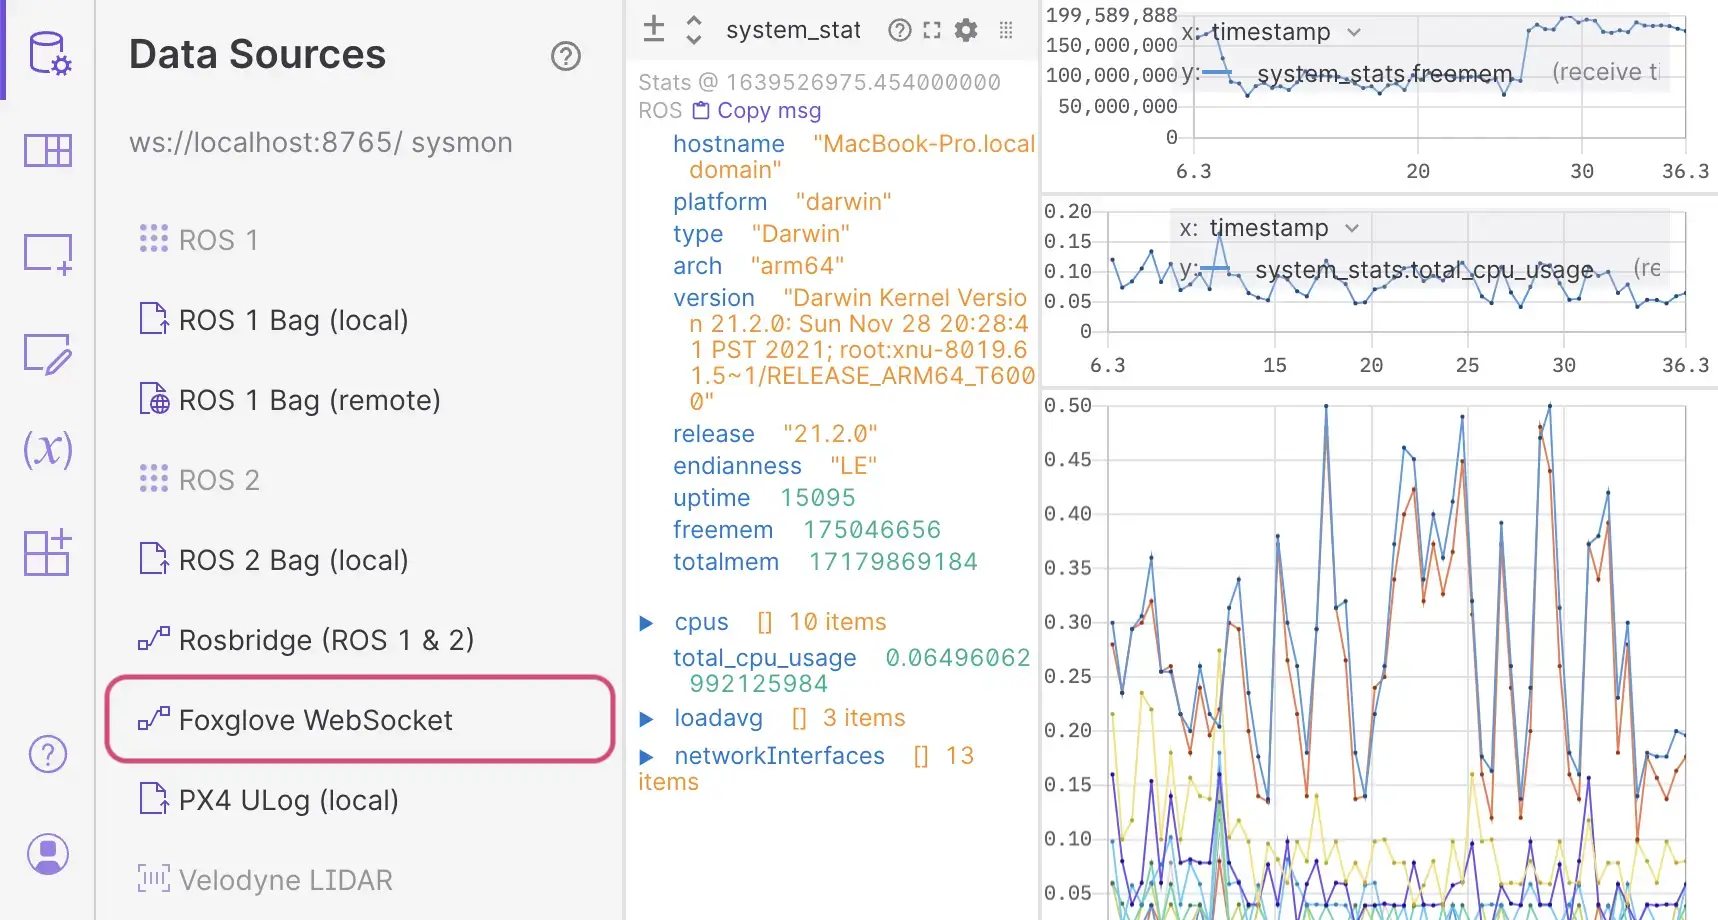Toggle the diff mode icon on system_stat panel

coord(654,29)
